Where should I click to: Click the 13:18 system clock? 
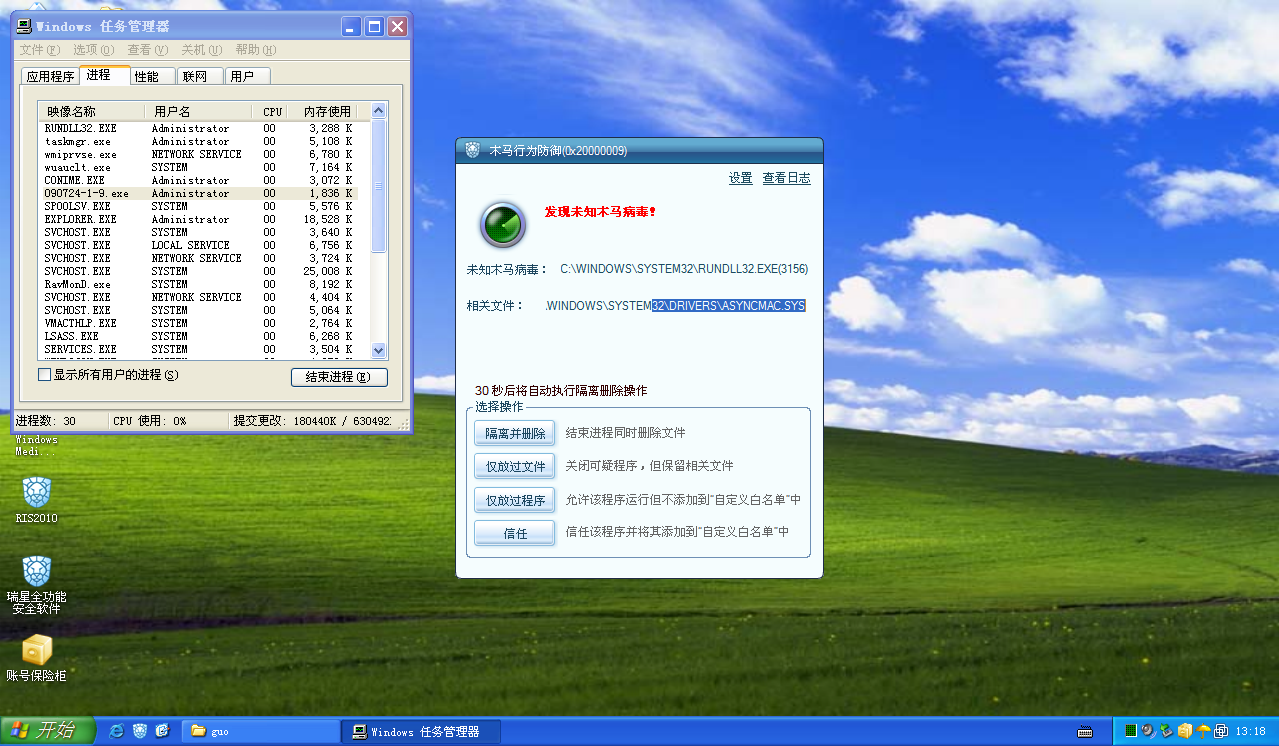pyautogui.click(x=1251, y=732)
